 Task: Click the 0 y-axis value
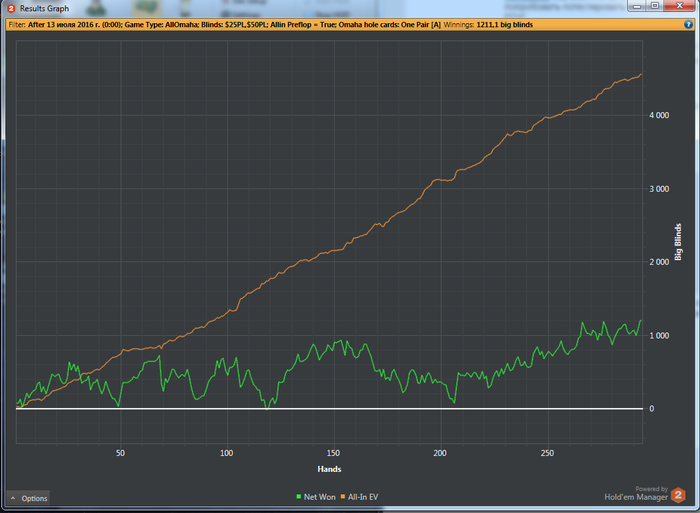click(652, 409)
